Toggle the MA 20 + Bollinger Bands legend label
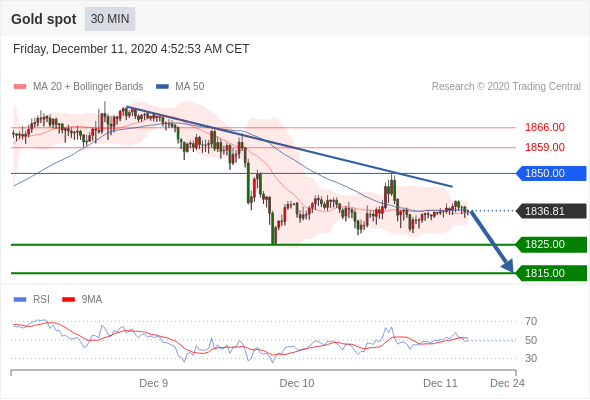The width and height of the screenshot is (590, 400). tap(88, 87)
